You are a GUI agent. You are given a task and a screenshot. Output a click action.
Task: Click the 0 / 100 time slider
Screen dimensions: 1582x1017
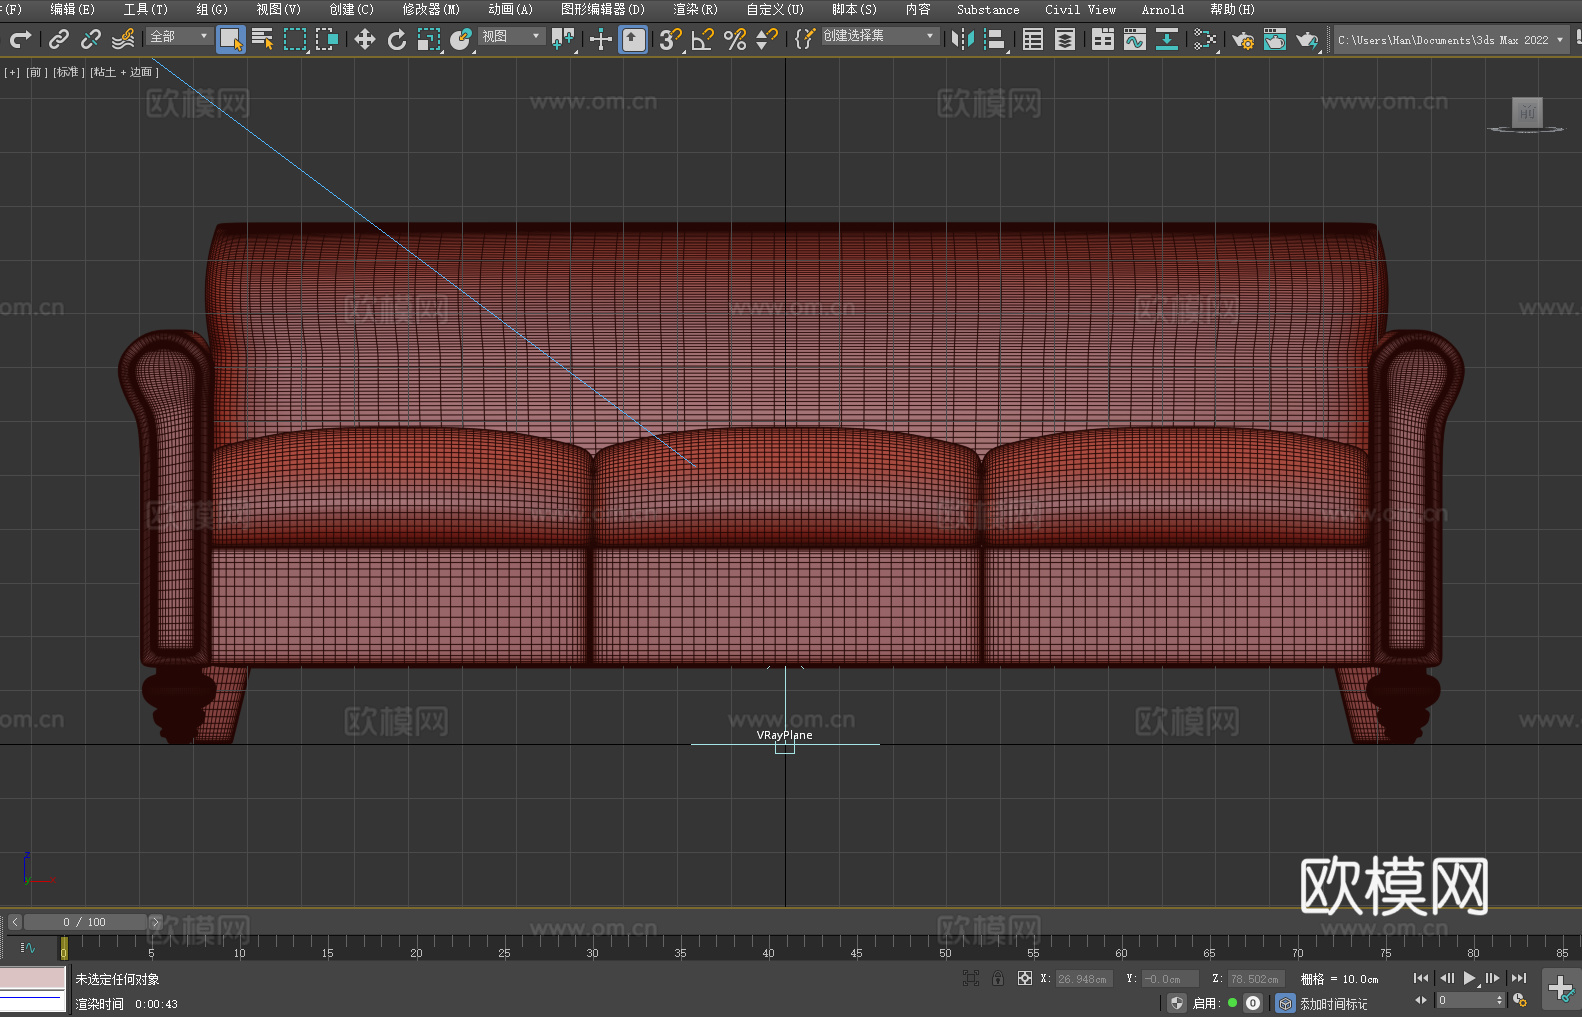coord(84,922)
